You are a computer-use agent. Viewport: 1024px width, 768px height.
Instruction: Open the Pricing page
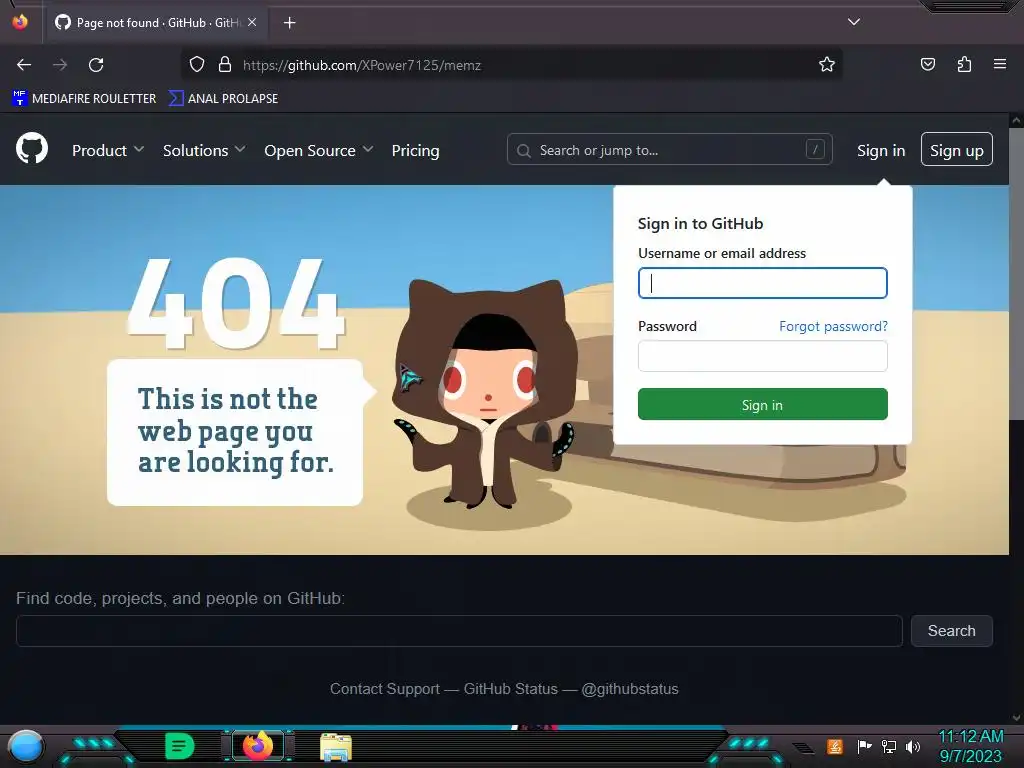point(415,150)
